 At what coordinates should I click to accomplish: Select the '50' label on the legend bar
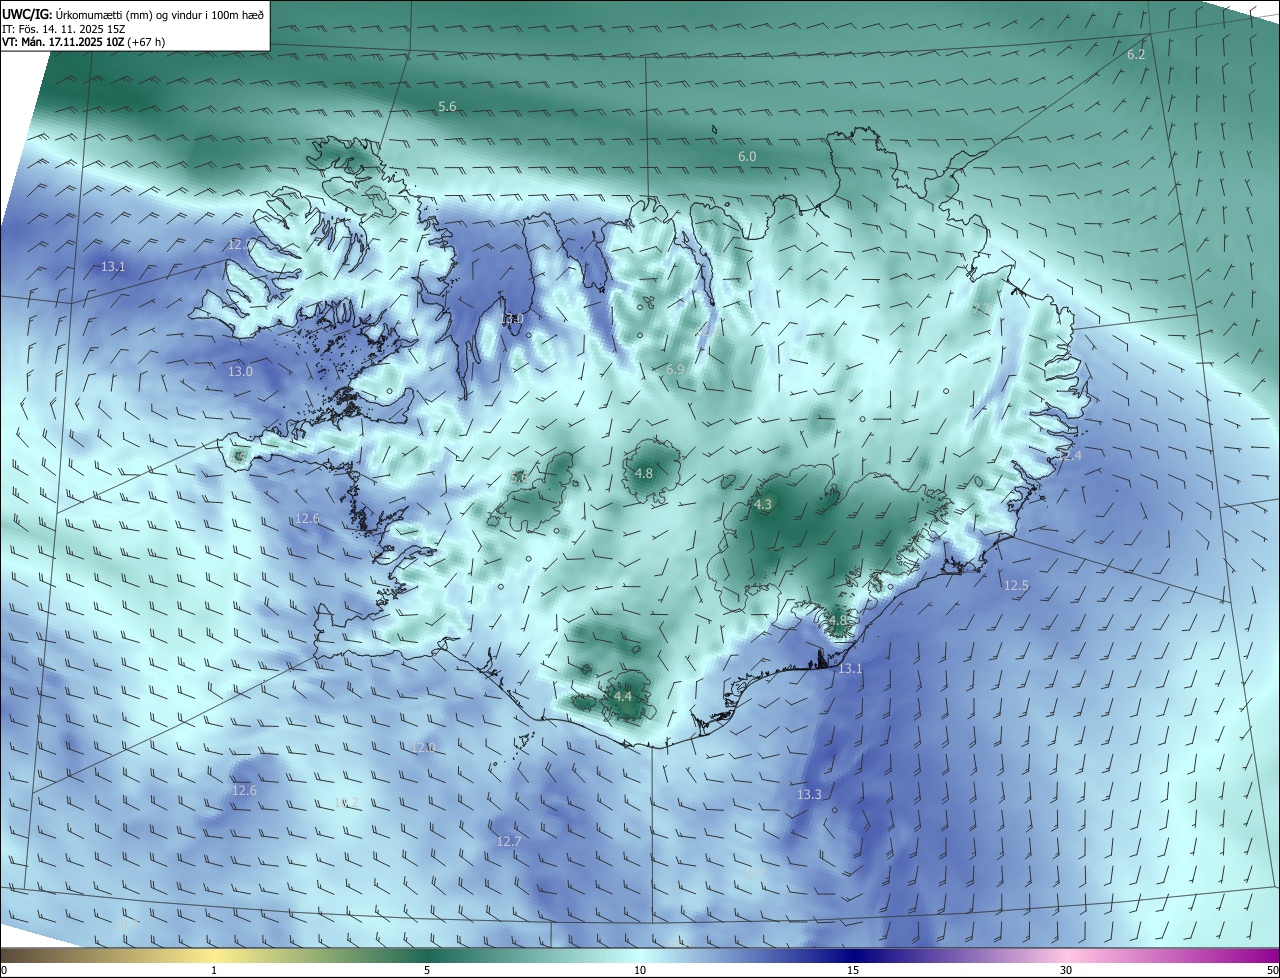coord(1272,970)
